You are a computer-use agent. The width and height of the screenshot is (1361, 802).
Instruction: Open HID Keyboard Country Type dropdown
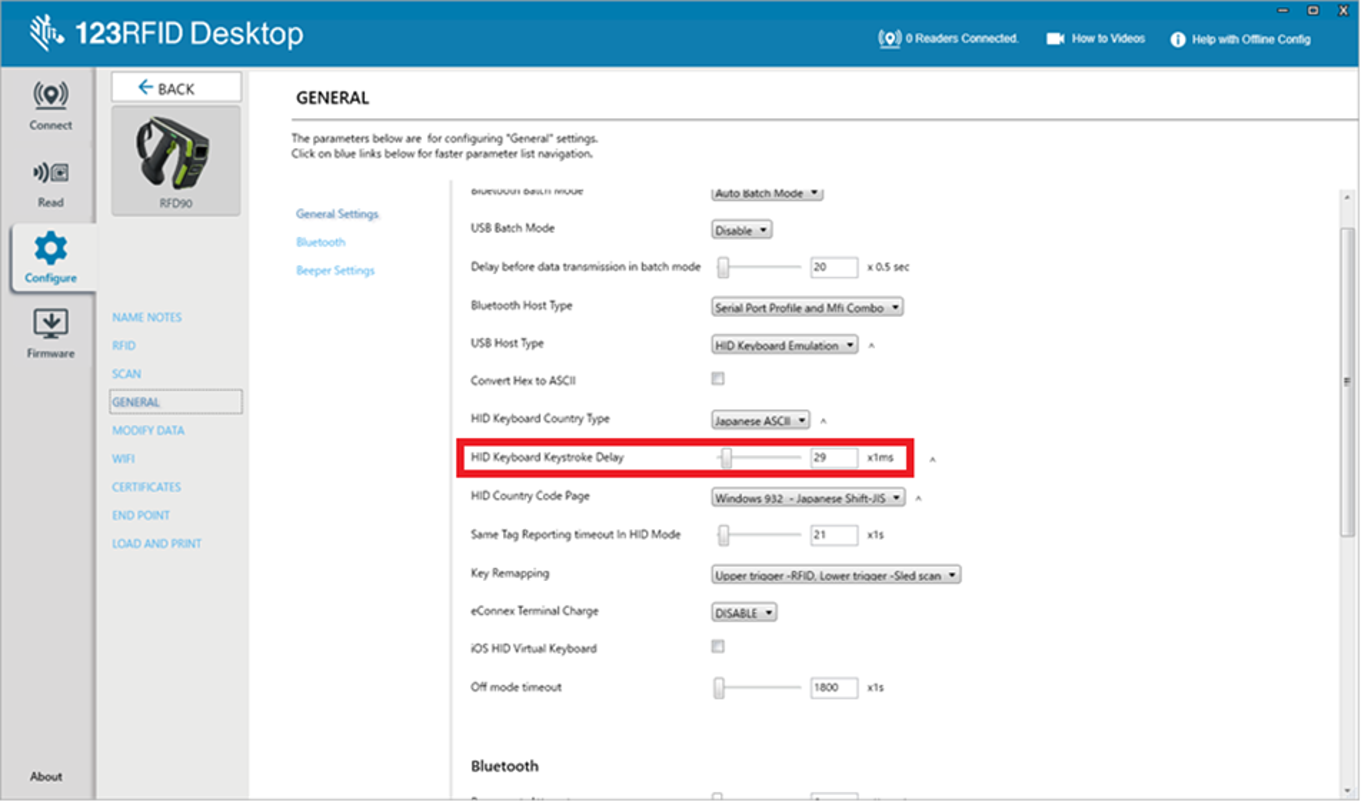tap(760, 421)
